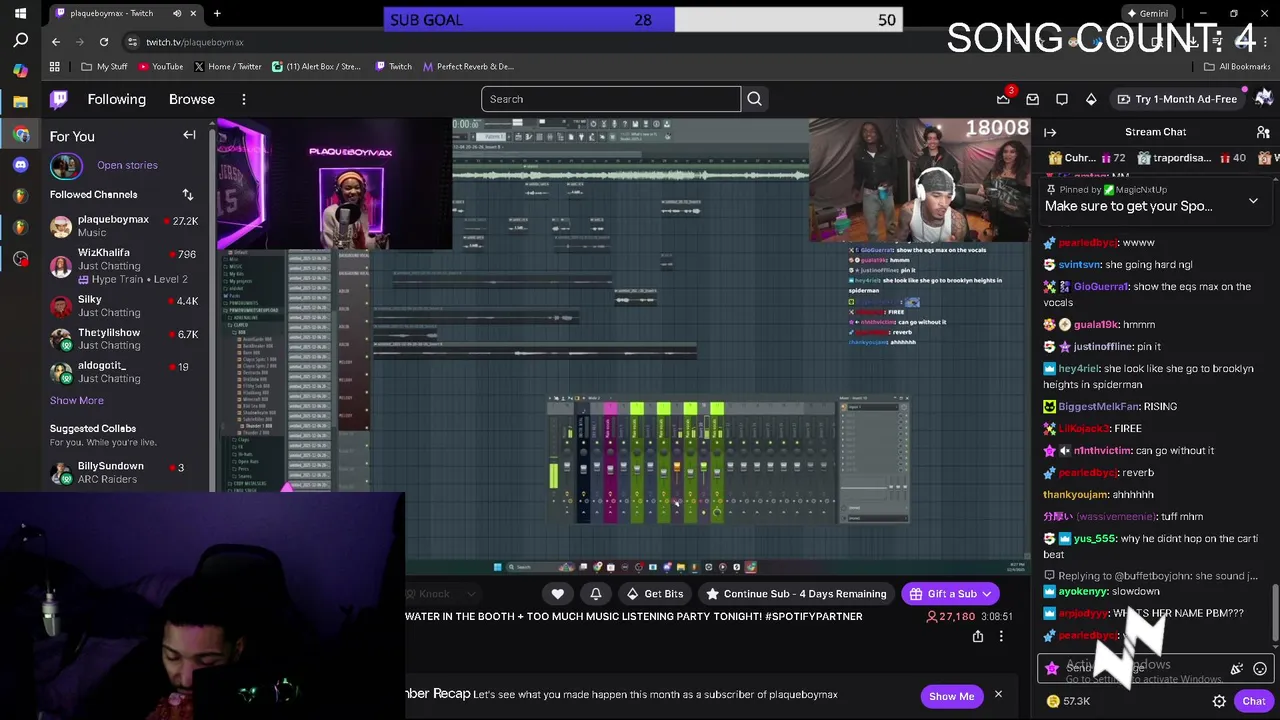1280x720 pixels.
Task: Open Silky channel in sidebar
Action: (125, 306)
